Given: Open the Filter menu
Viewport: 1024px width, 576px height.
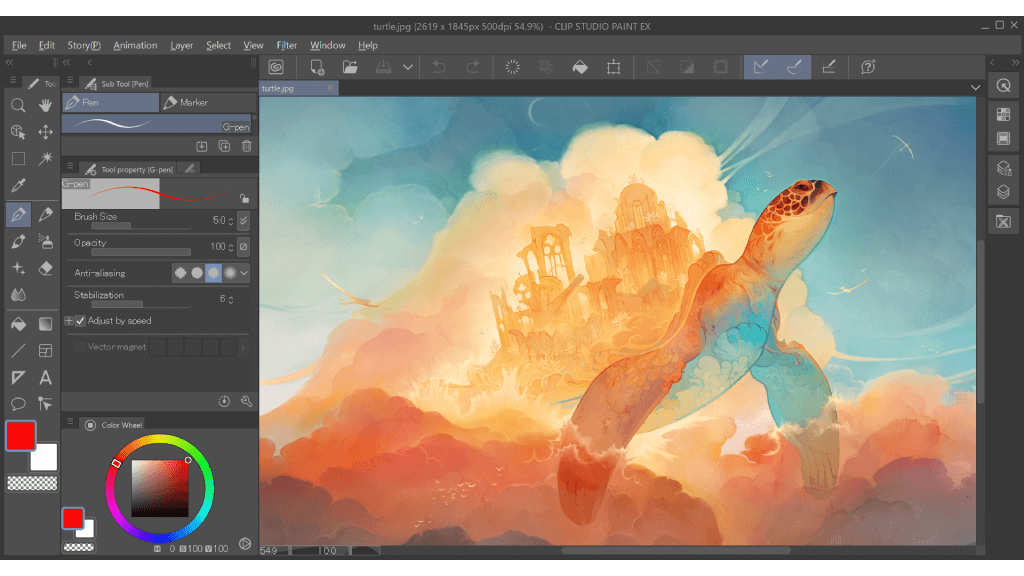Looking at the screenshot, I should click(x=286, y=45).
